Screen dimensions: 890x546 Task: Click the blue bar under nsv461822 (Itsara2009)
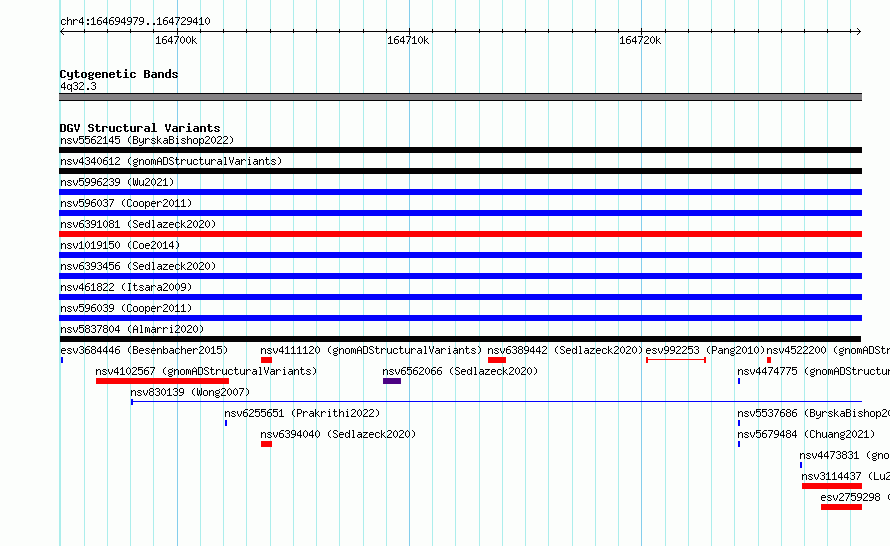460,297
